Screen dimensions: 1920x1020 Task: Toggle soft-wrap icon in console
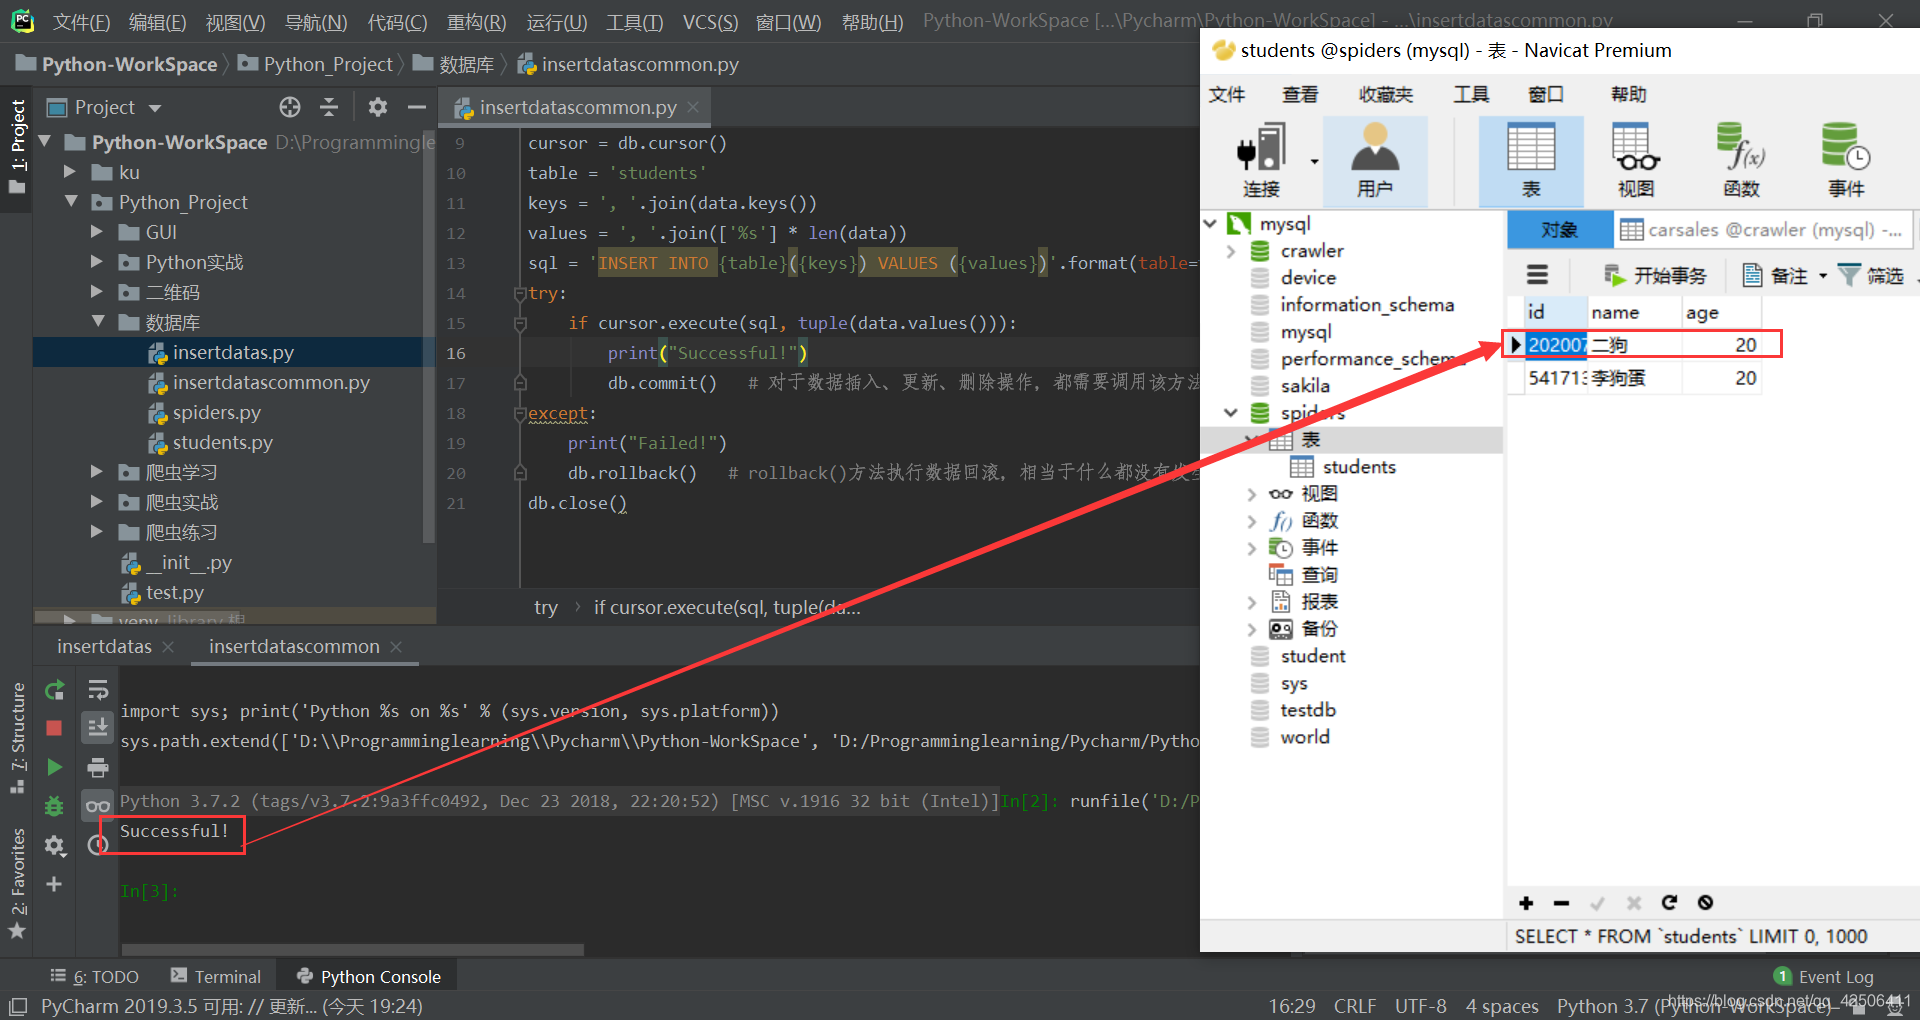(x=98, y=690)
